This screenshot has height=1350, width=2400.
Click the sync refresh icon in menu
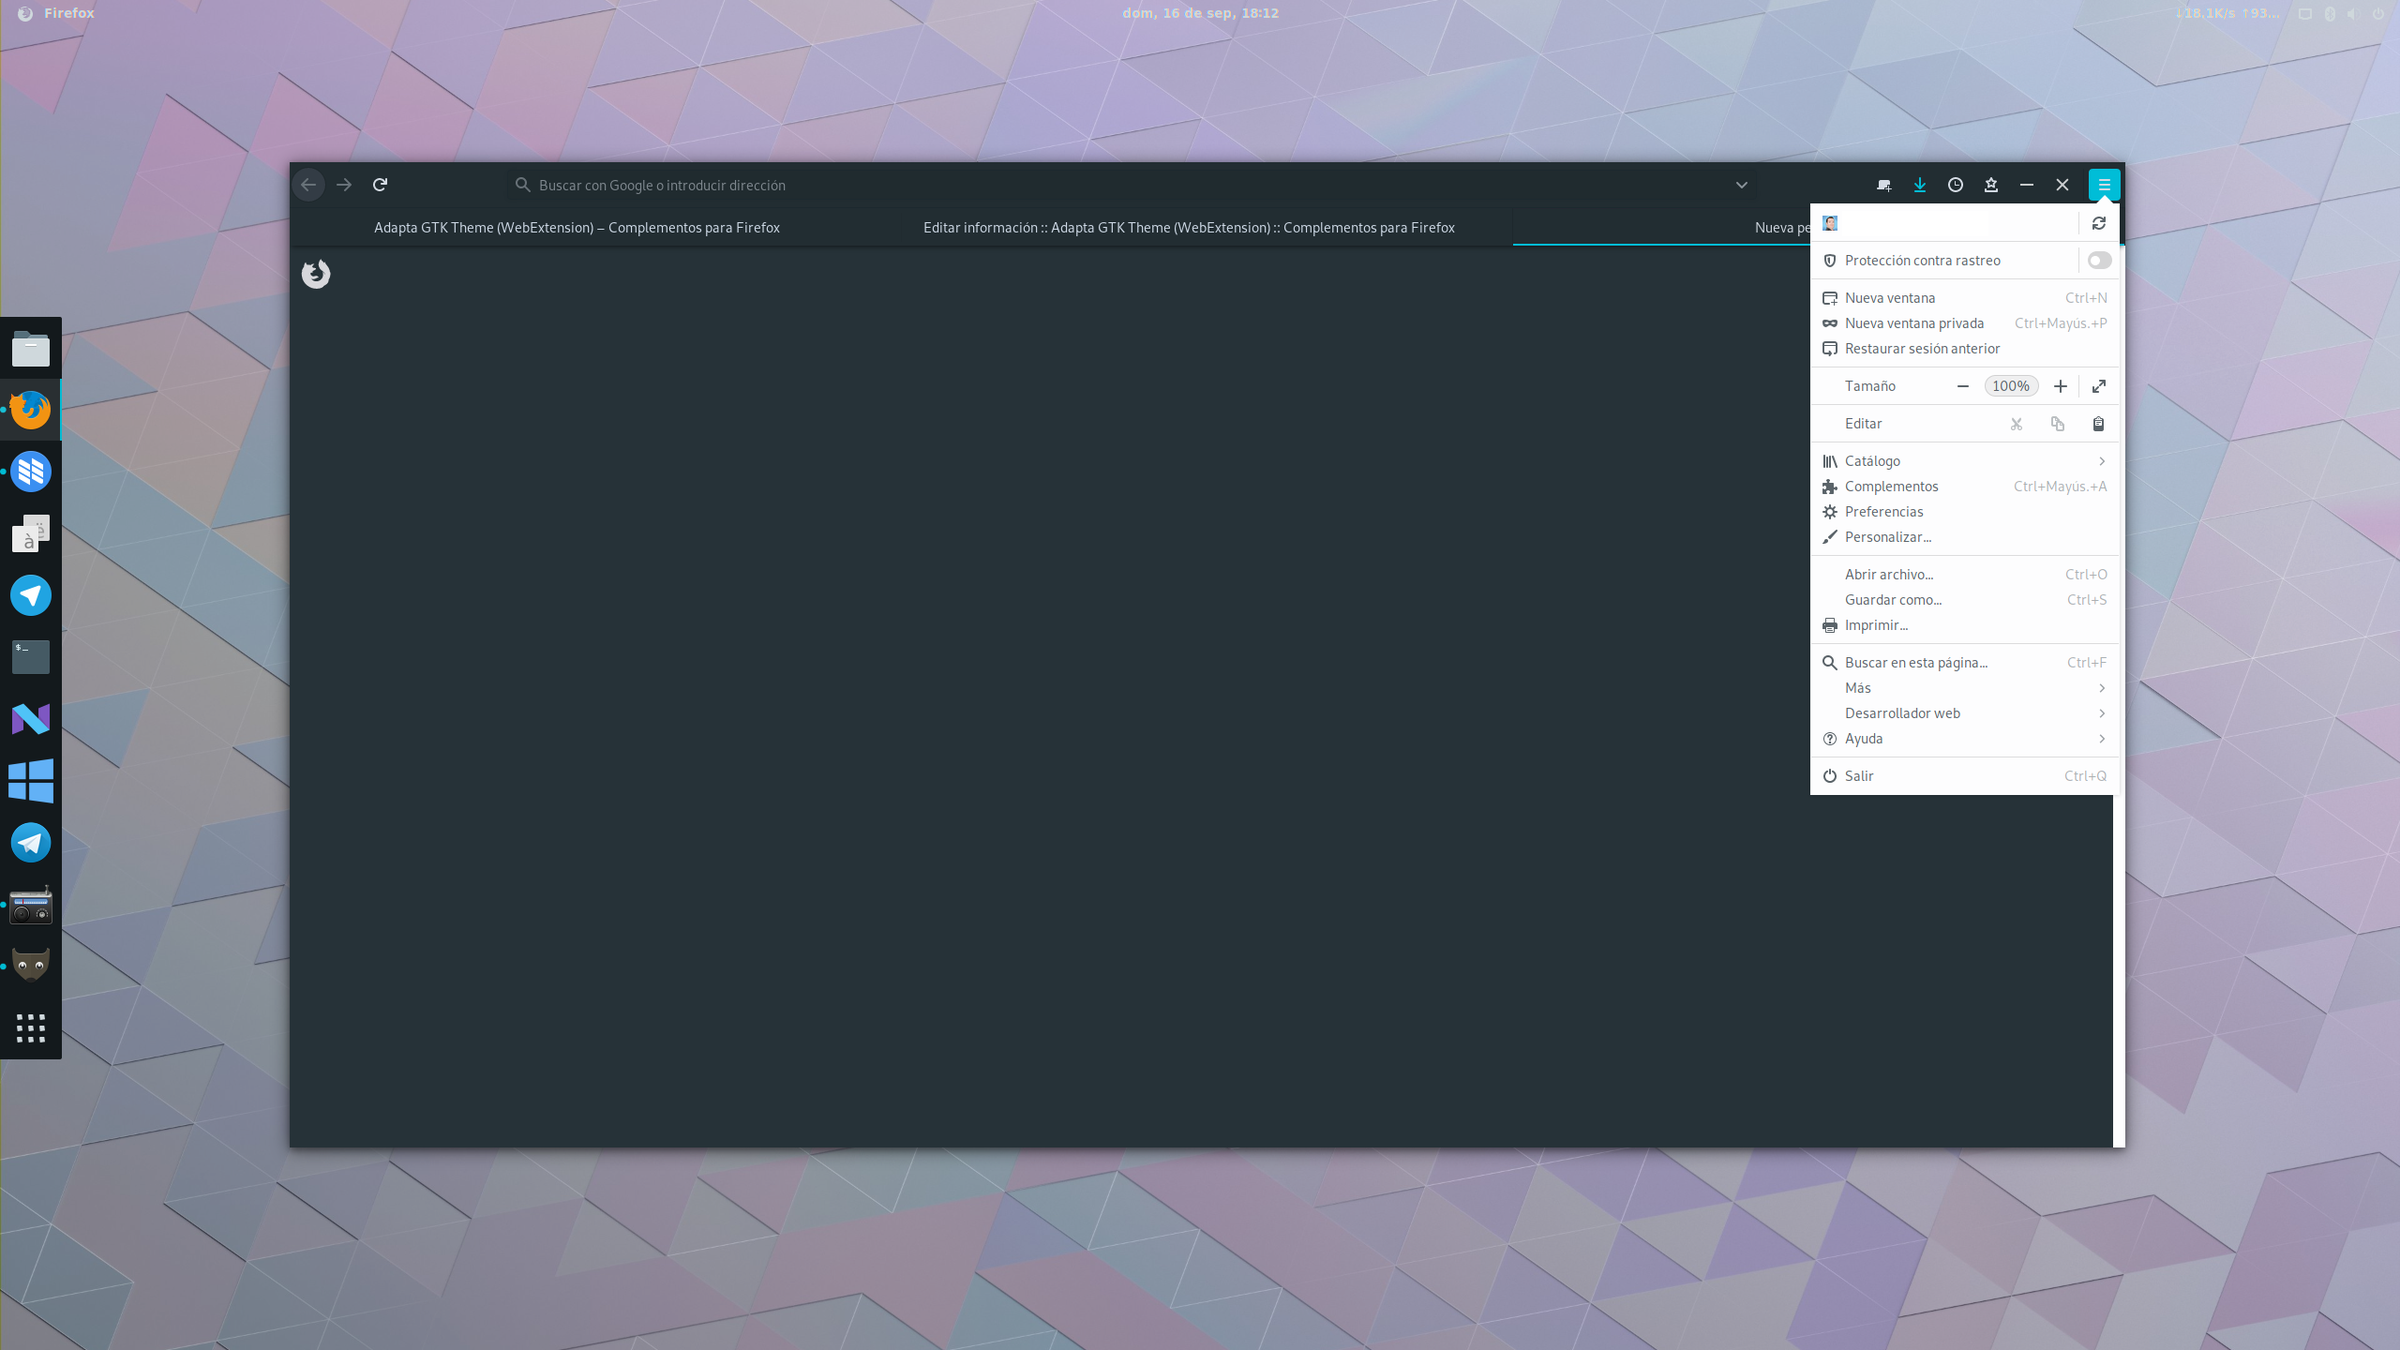click(x=2099, y=223)
